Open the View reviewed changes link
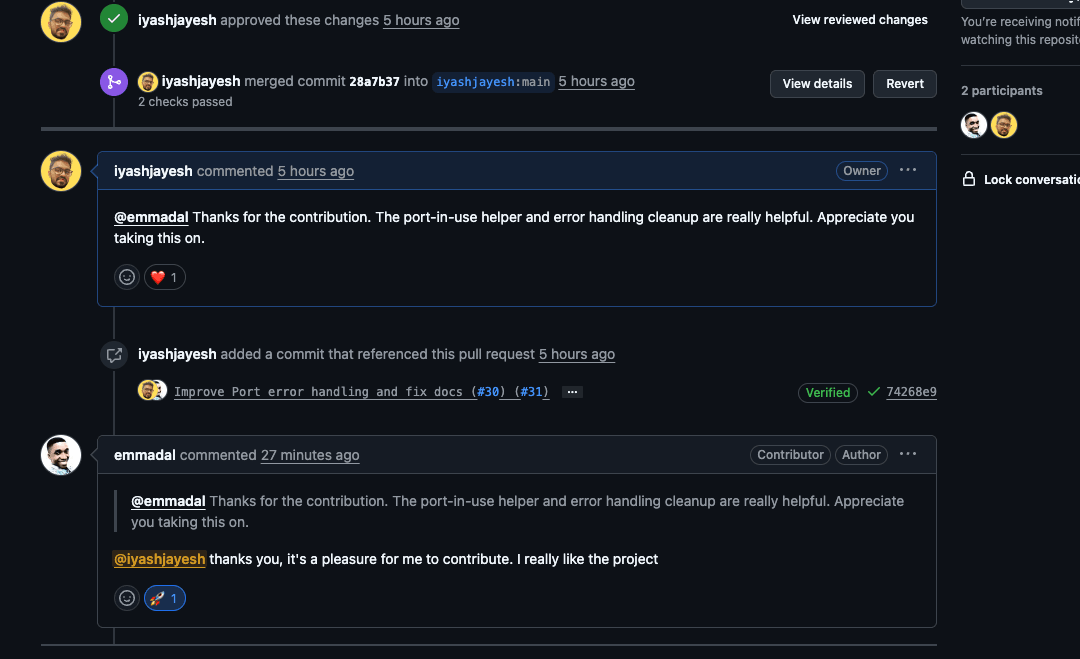This screenshot has width=1080, height=659. point(860,20)
